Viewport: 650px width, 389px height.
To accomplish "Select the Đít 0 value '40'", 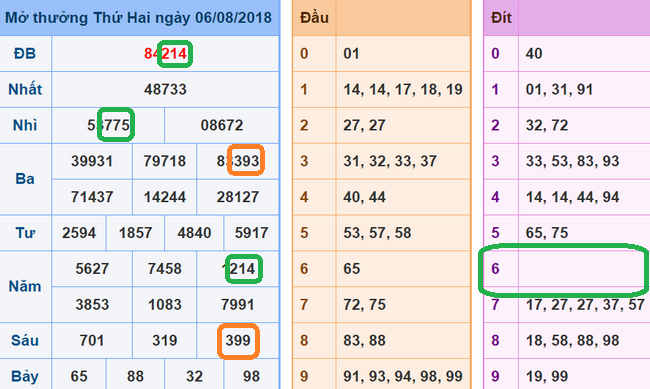I will 534,53.
